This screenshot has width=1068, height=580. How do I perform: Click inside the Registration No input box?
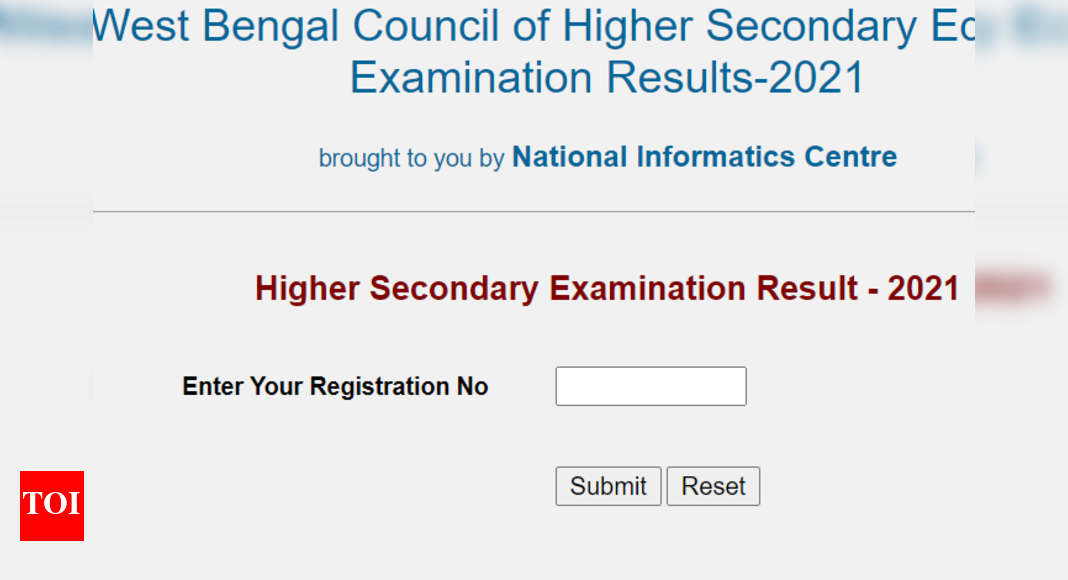click(650, 386)
